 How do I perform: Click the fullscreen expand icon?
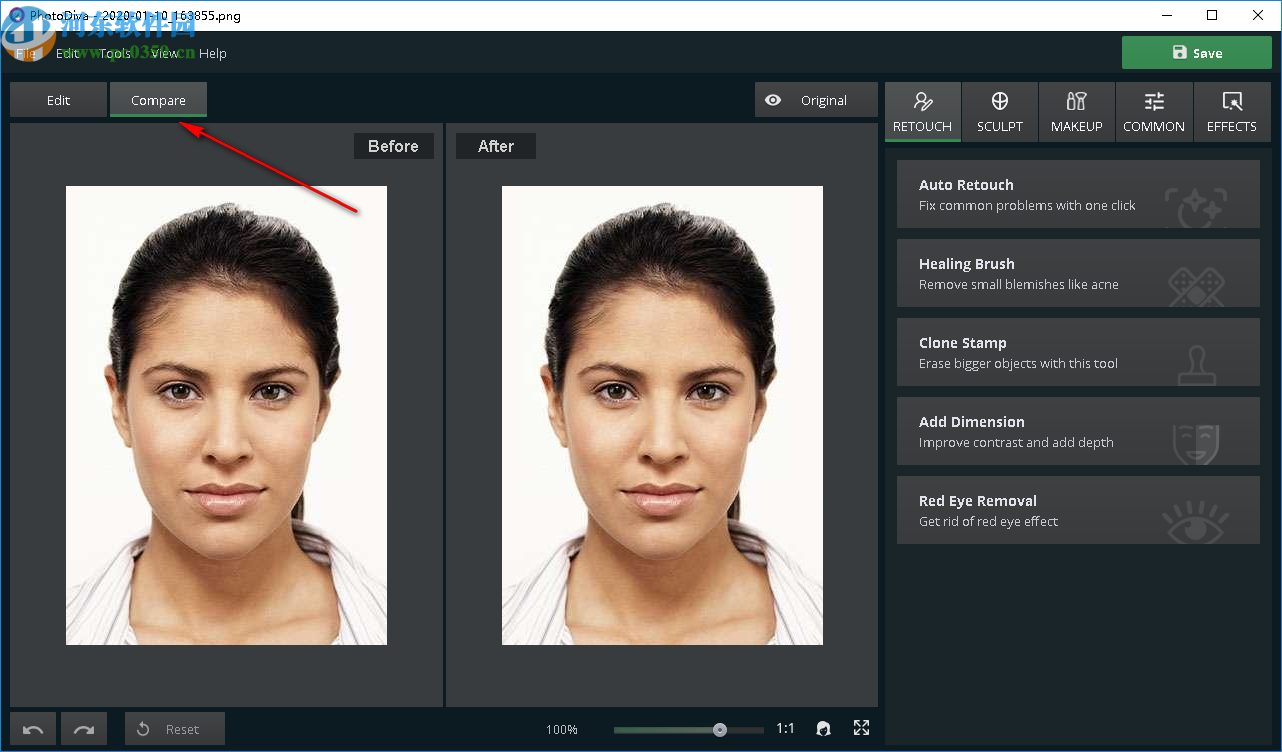point(861,728)
